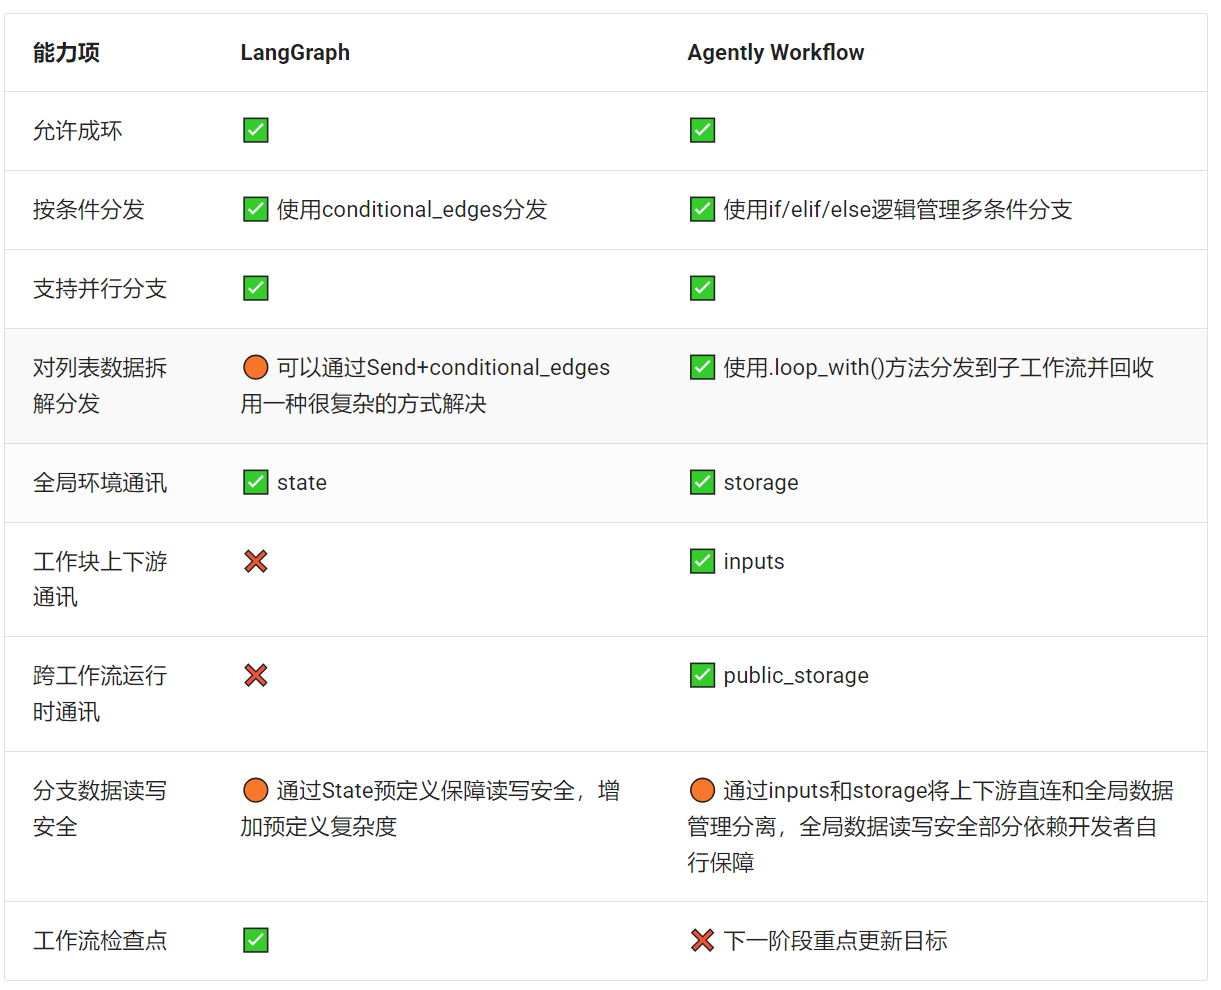Click the LangGraph check in 工作流检查点 row
The height and width of the screenshot is (990, 1221).
256,940
